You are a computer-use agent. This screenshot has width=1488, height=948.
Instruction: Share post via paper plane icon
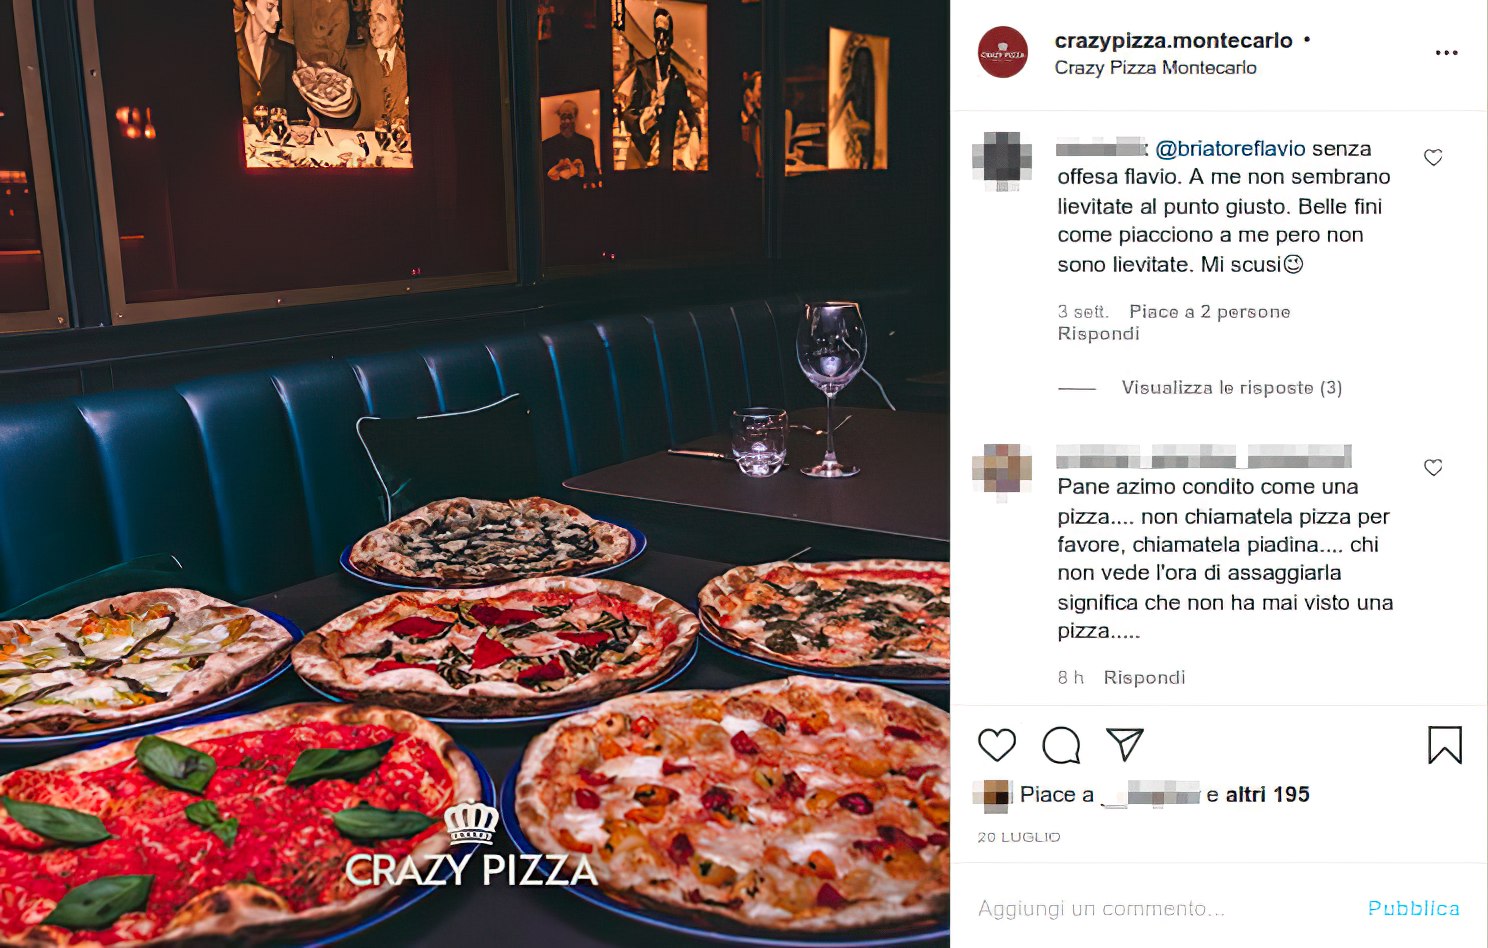[1125, 745]
